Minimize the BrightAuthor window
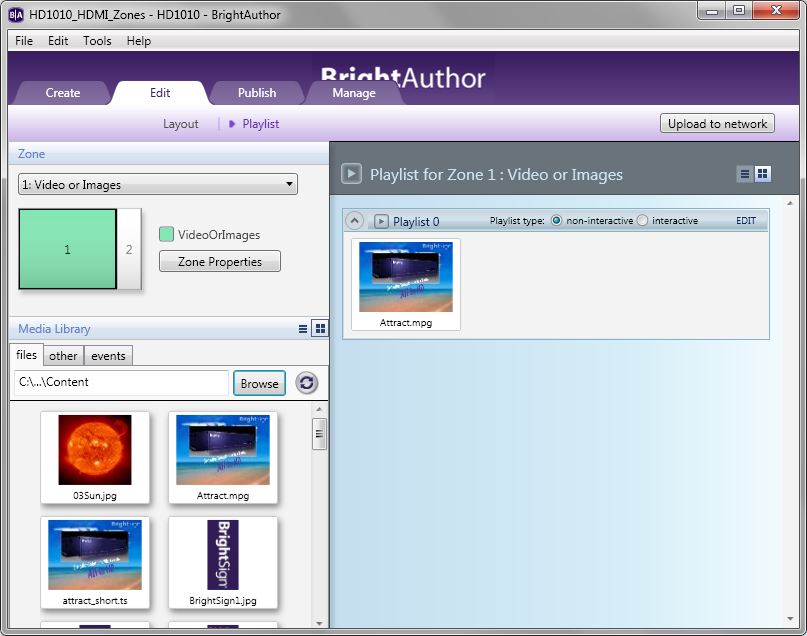 [712, 10]
